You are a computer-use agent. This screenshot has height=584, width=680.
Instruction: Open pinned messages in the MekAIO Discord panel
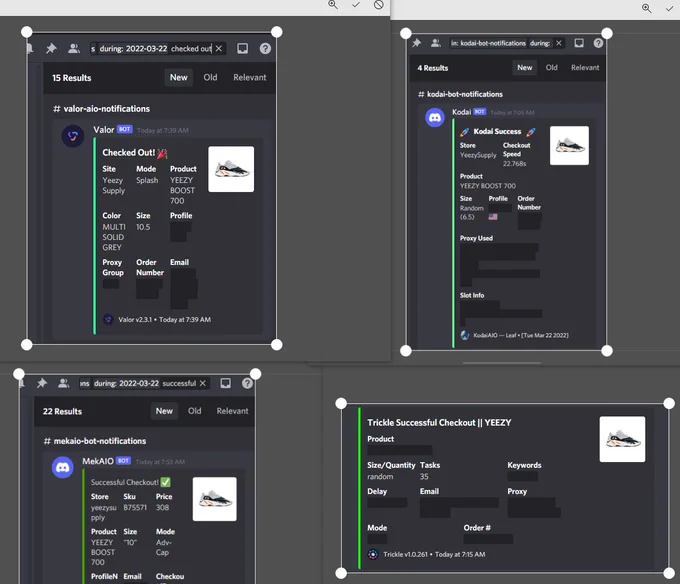pos(42,383)
